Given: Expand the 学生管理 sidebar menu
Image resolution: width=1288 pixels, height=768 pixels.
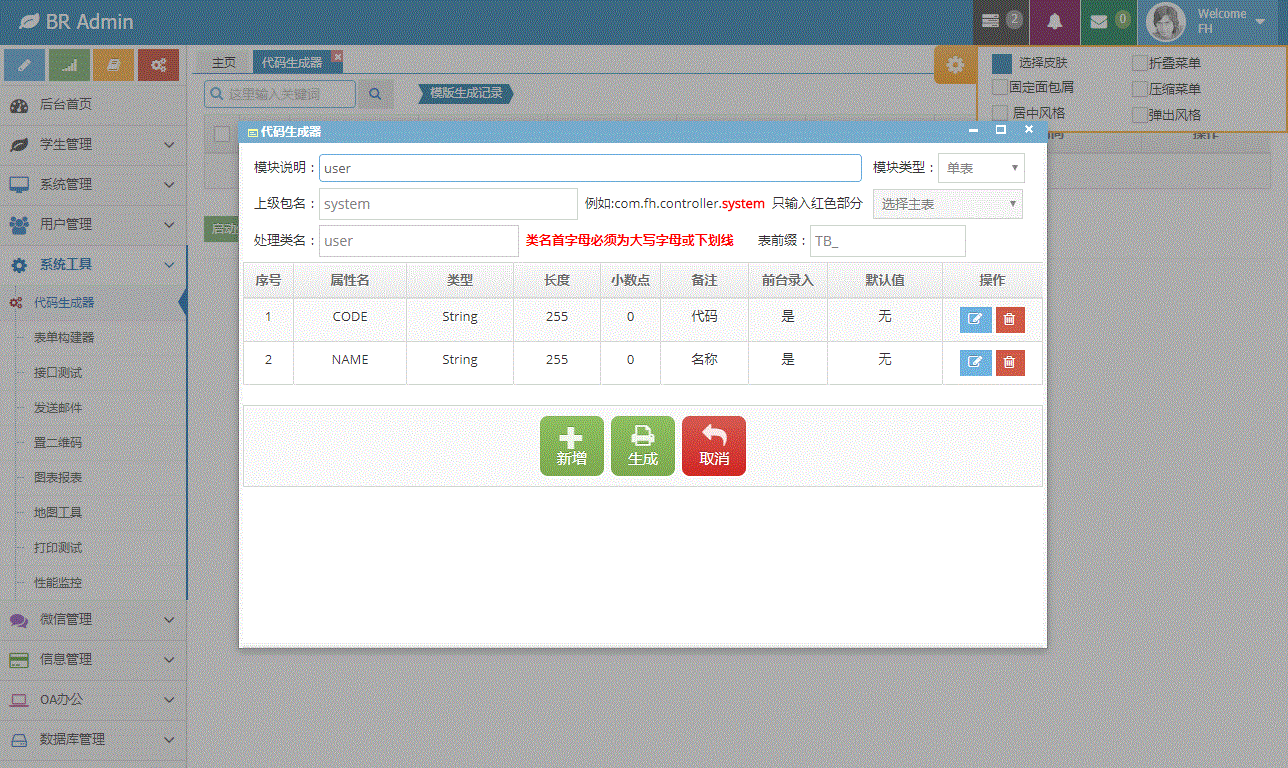Looking at the screenshot, I should [x=93, y=144].
